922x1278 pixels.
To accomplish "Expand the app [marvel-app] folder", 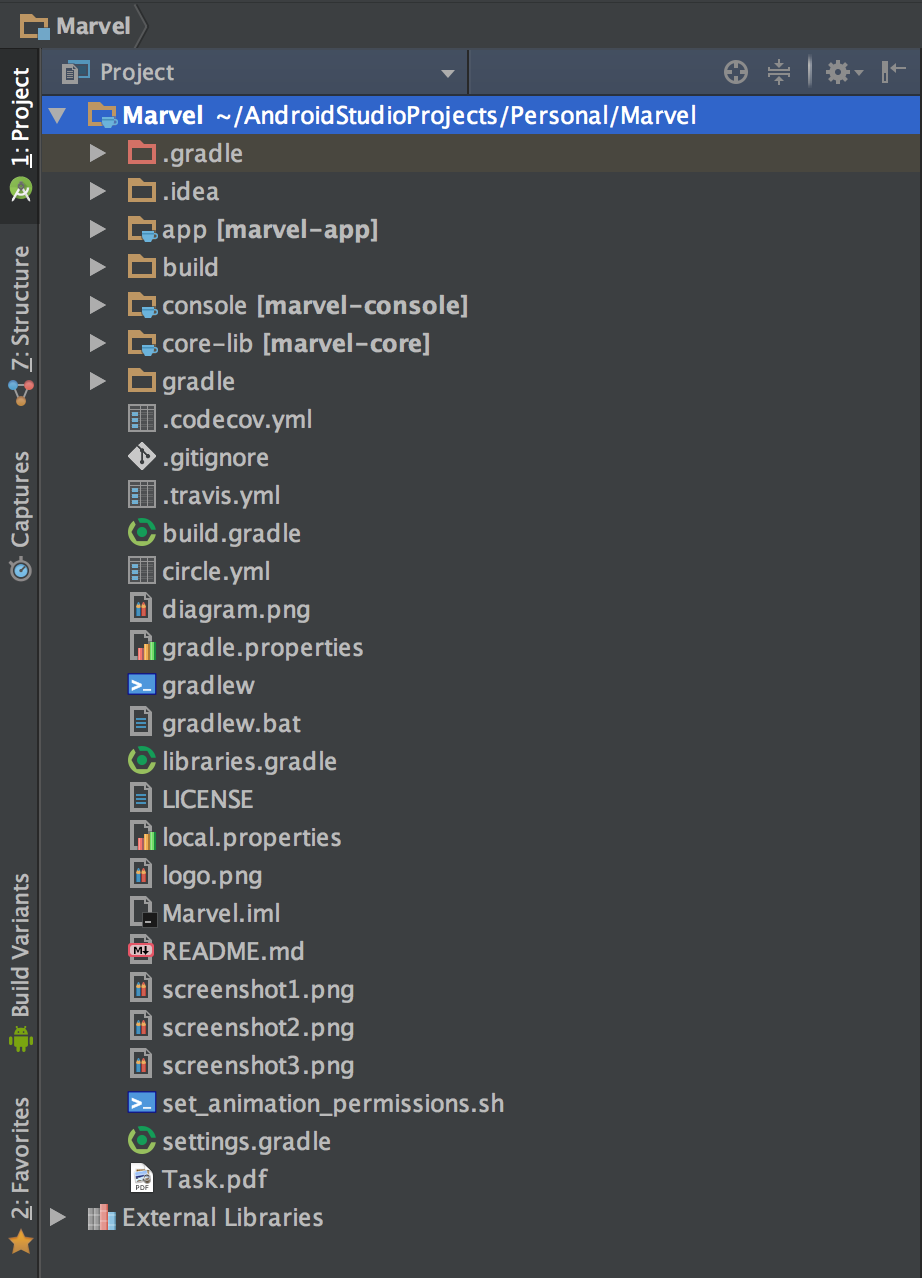I will 97,230.
